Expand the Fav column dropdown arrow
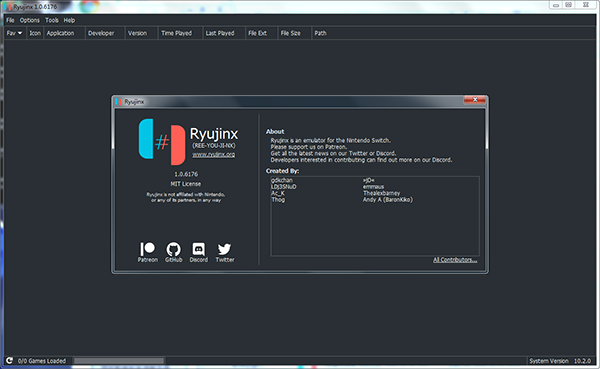The image size is (600, 369). coord(20,33)
